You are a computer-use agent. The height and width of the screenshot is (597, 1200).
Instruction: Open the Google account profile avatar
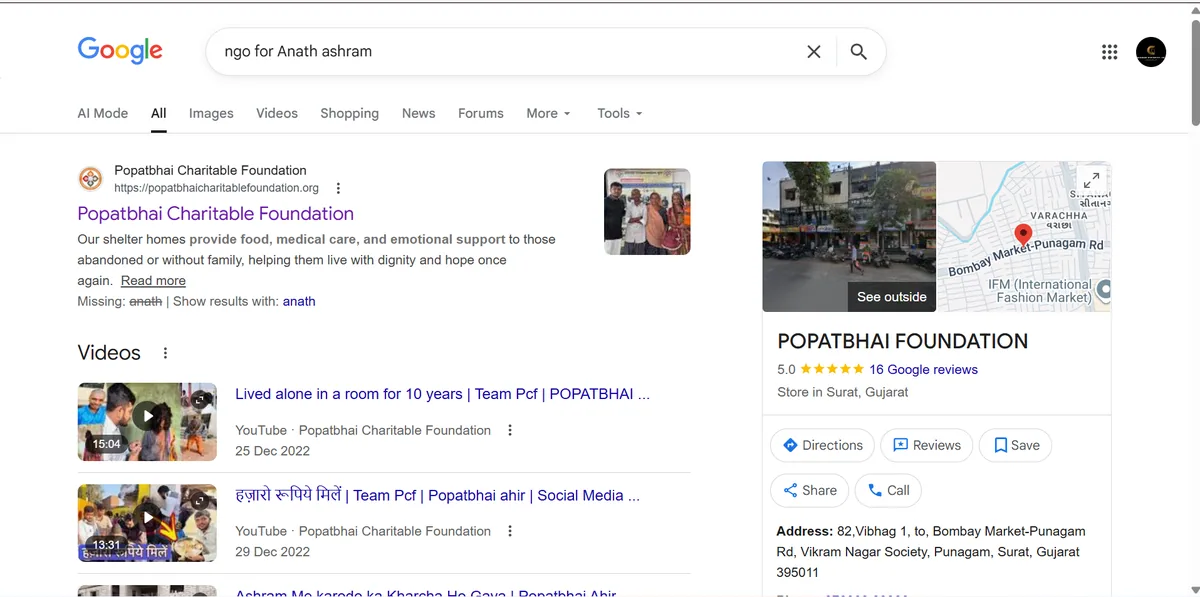1151,52
